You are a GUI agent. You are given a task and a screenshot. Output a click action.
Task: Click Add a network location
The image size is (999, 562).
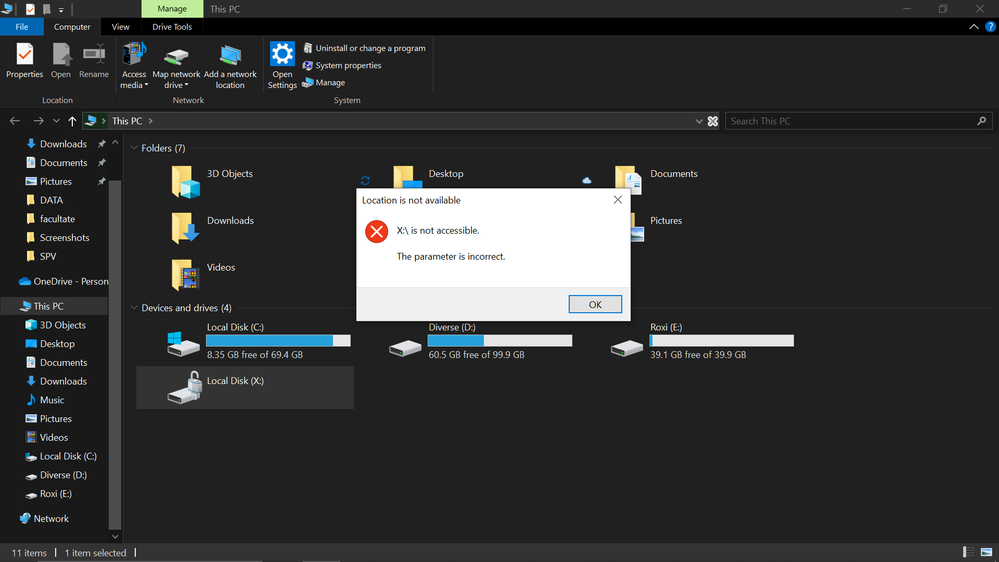230,66
